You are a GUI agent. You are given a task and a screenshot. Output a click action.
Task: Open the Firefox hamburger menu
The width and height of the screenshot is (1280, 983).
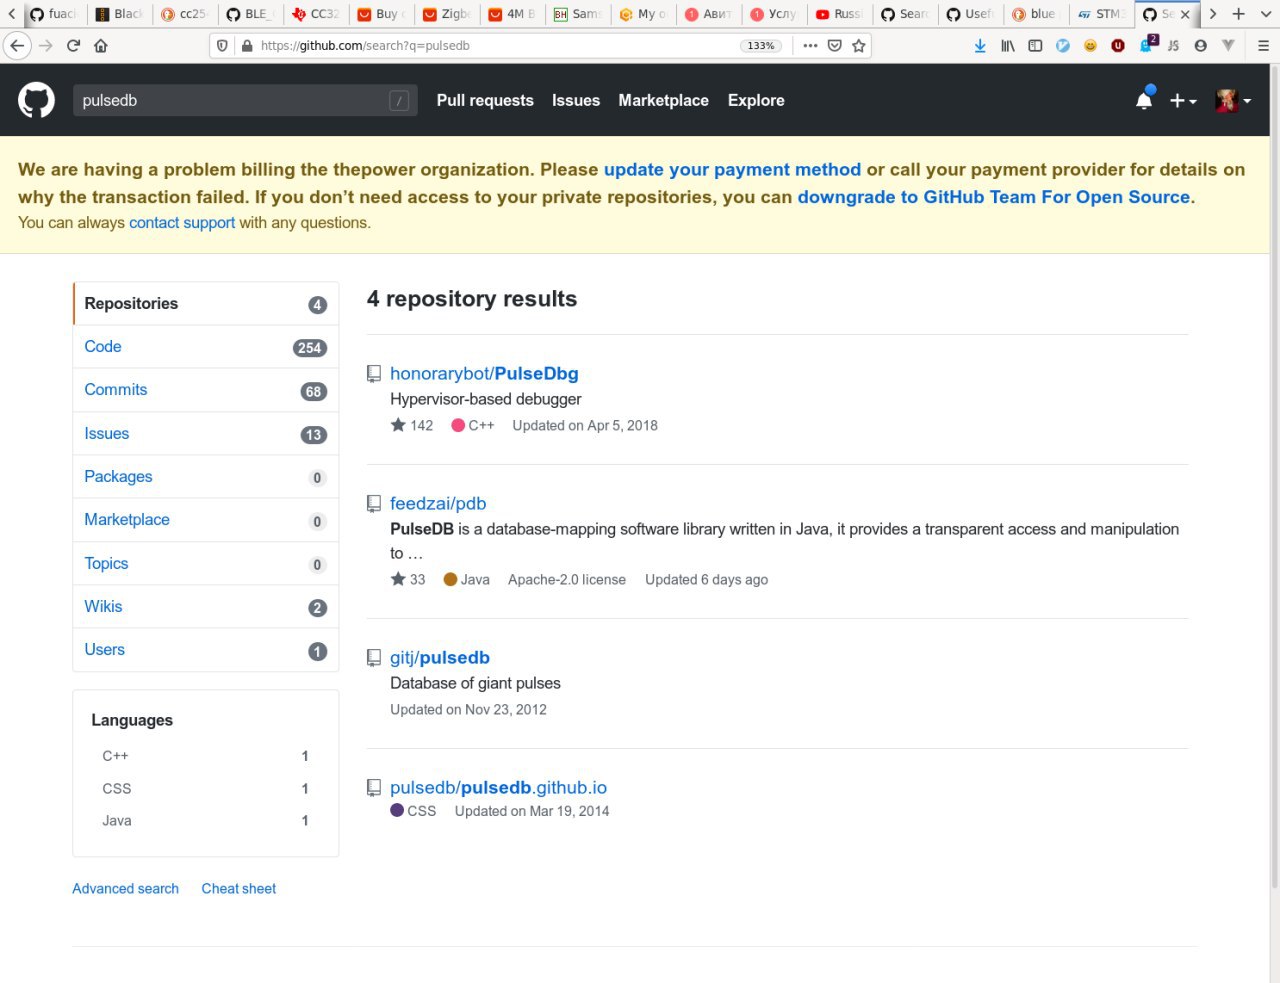click(1263, 45)
